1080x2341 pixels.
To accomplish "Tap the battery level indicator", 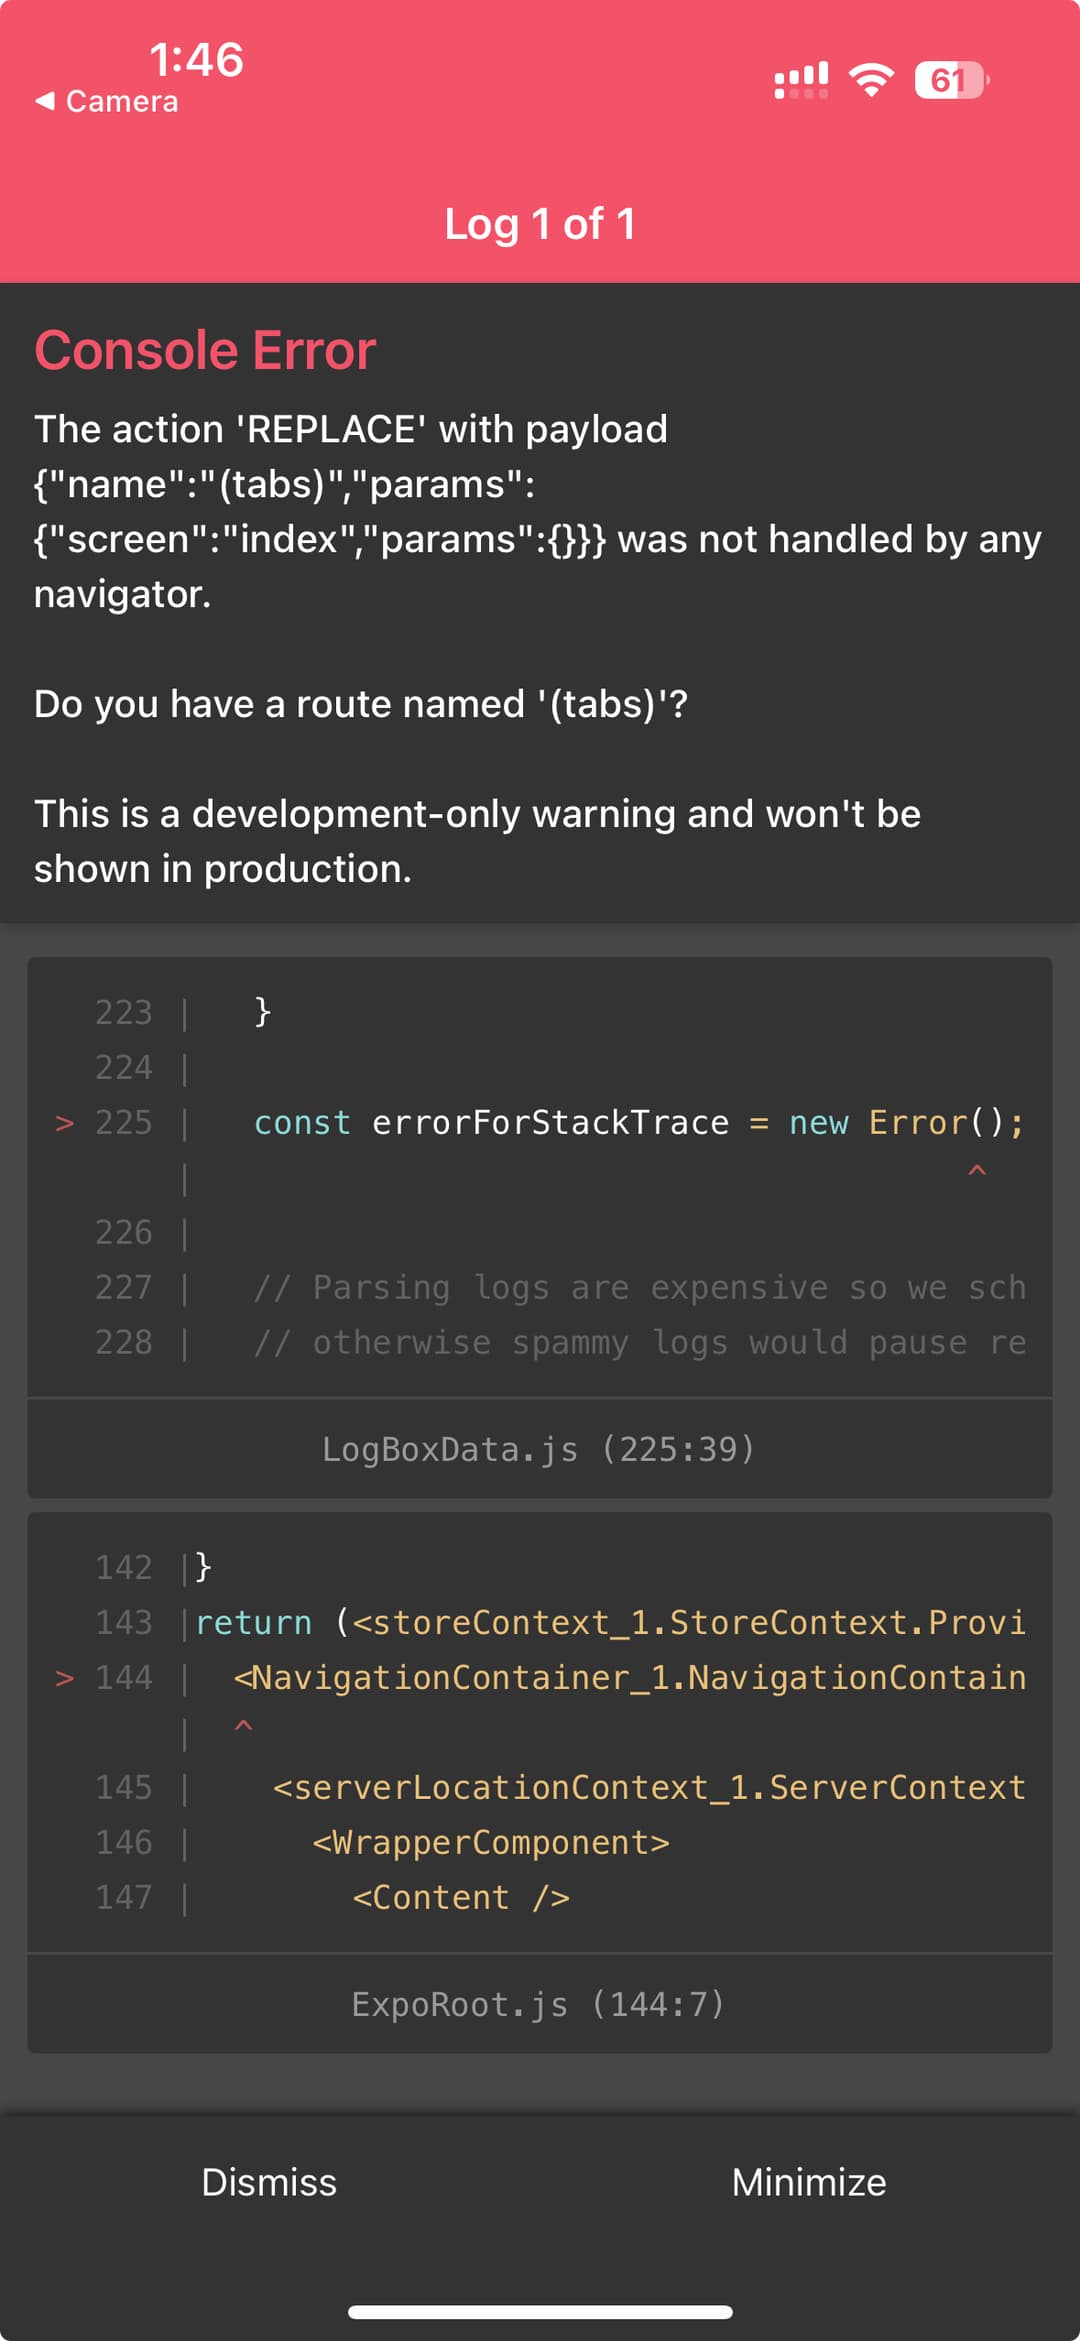I will click(950, 80).
